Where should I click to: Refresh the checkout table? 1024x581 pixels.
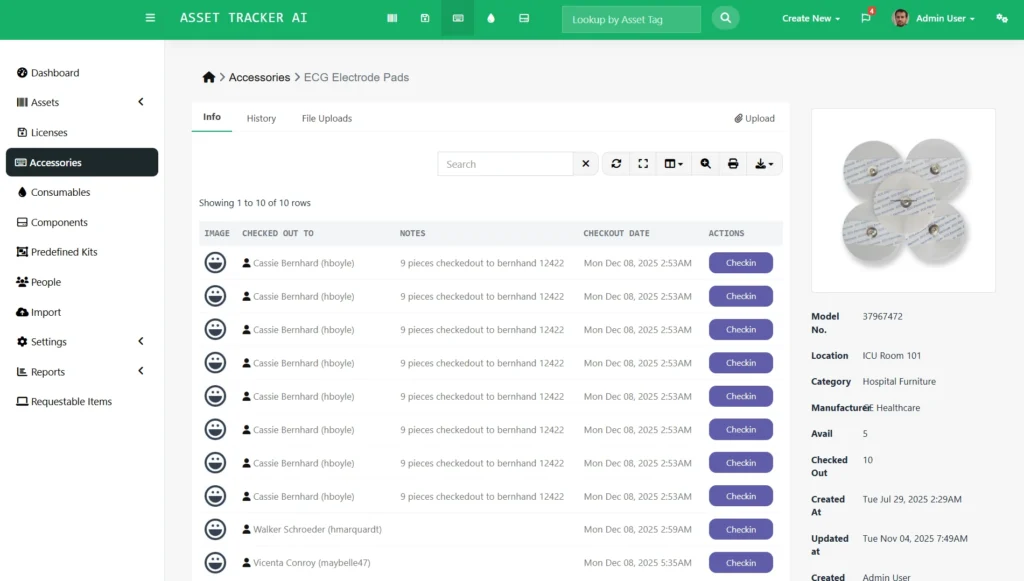[x=616, y=164]
